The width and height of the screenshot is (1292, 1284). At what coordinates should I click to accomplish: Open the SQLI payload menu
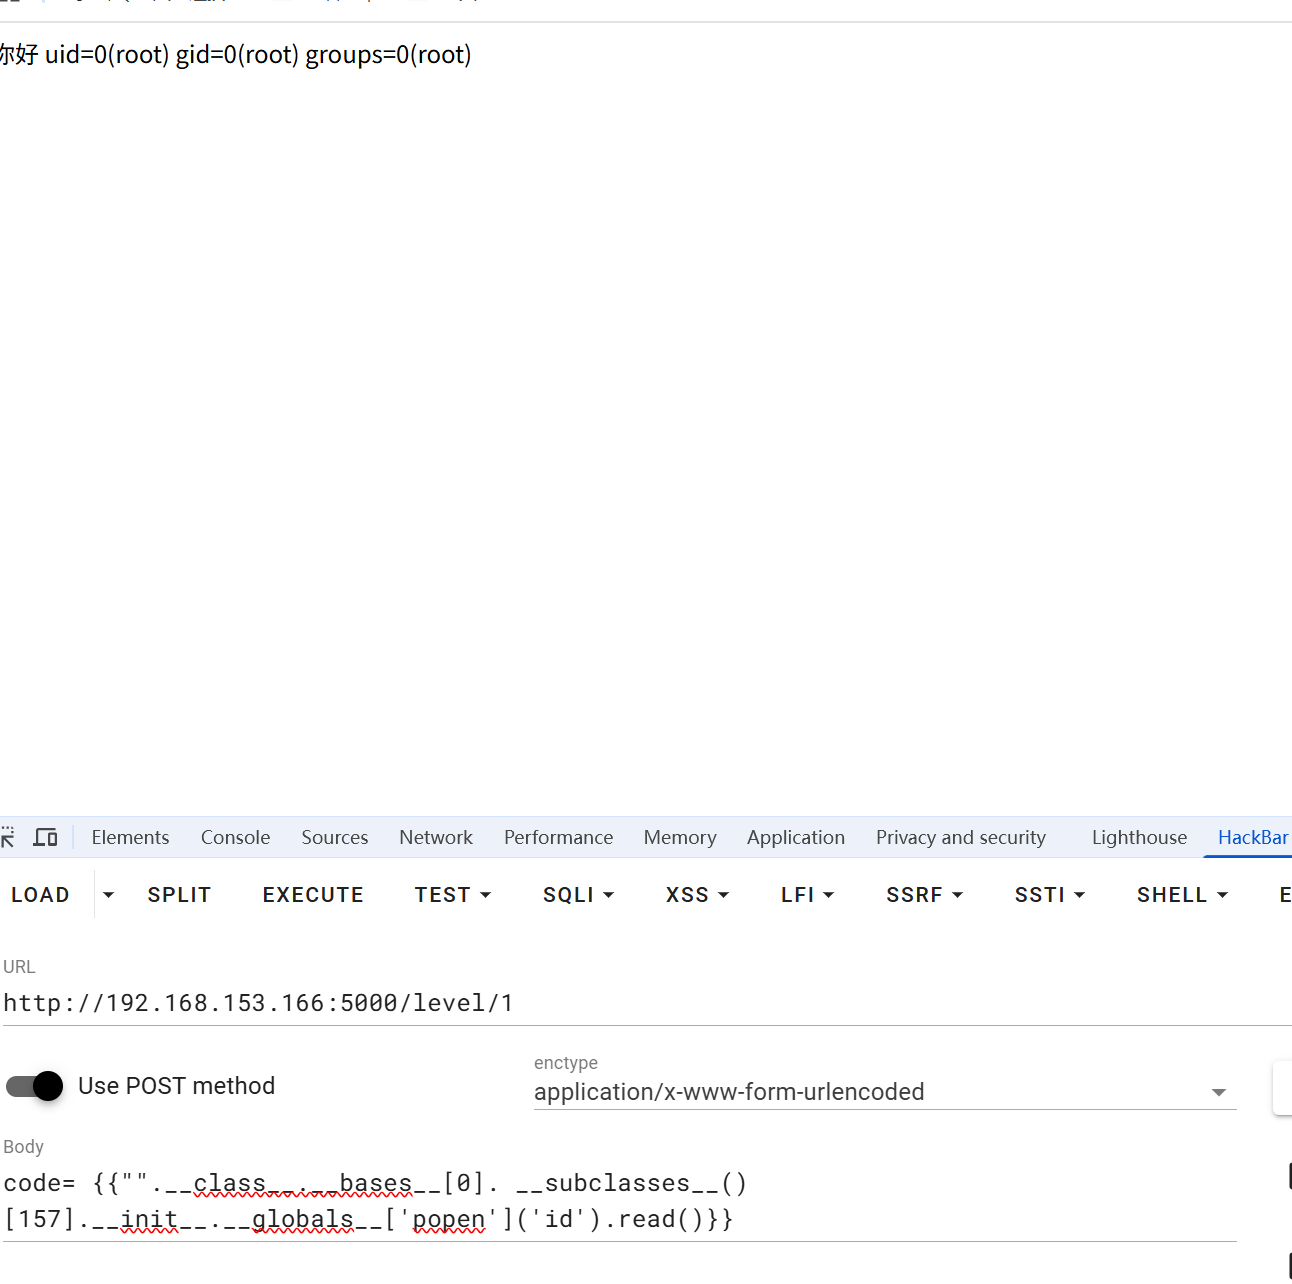pyautogui.click(x=578, y=895)
